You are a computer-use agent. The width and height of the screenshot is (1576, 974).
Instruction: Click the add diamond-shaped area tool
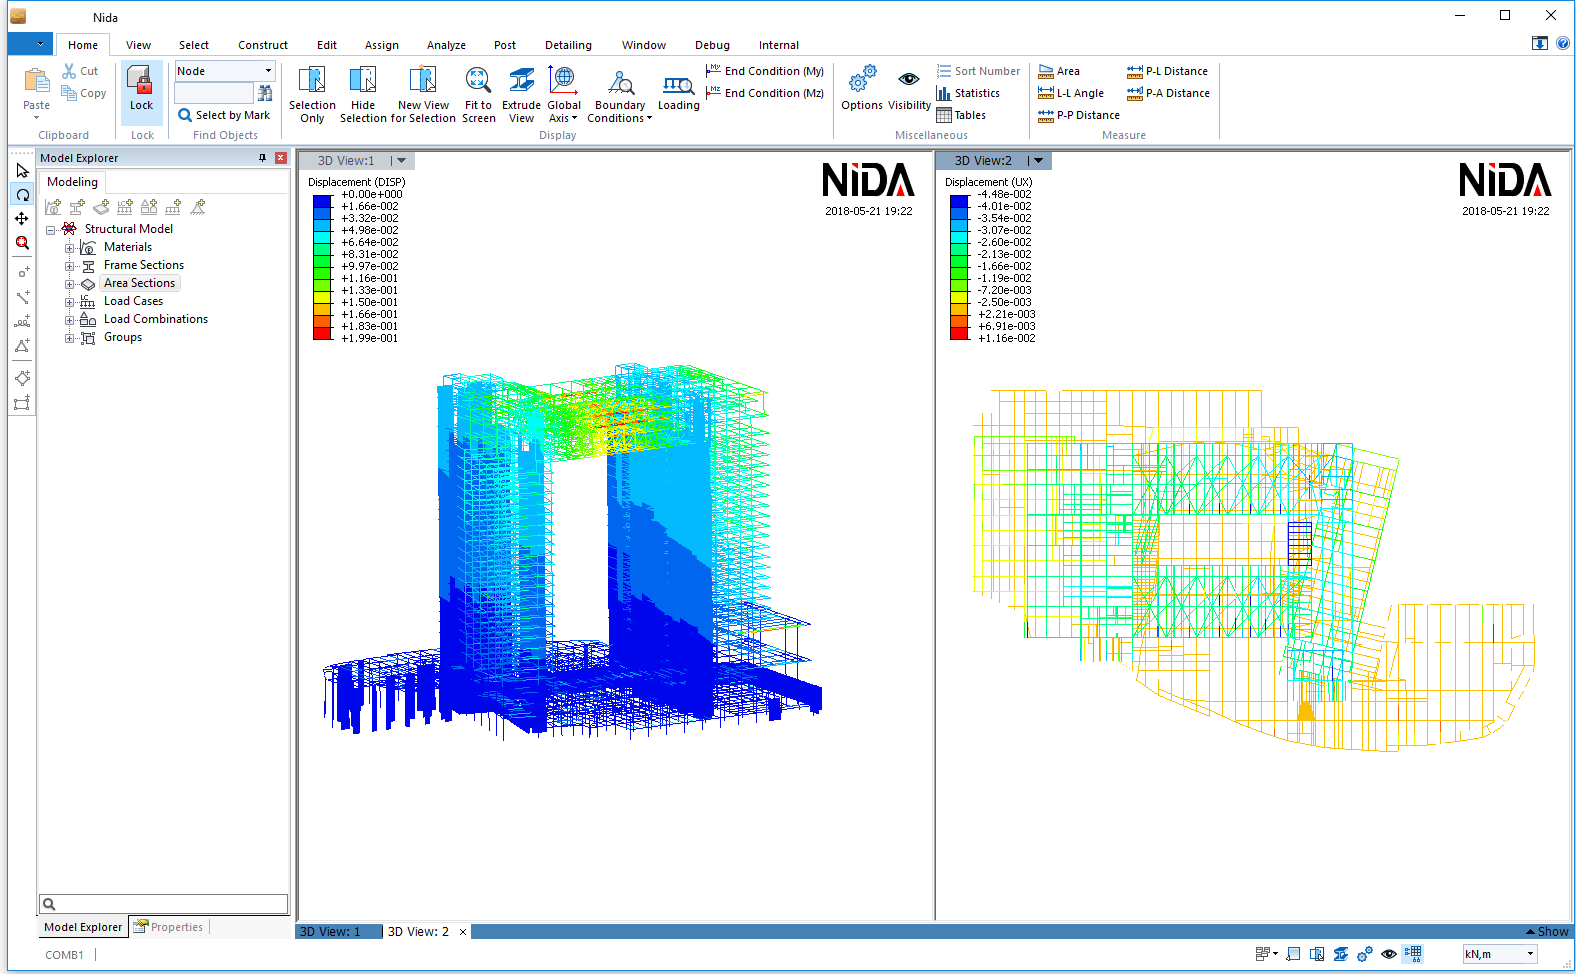pos(22,378)
